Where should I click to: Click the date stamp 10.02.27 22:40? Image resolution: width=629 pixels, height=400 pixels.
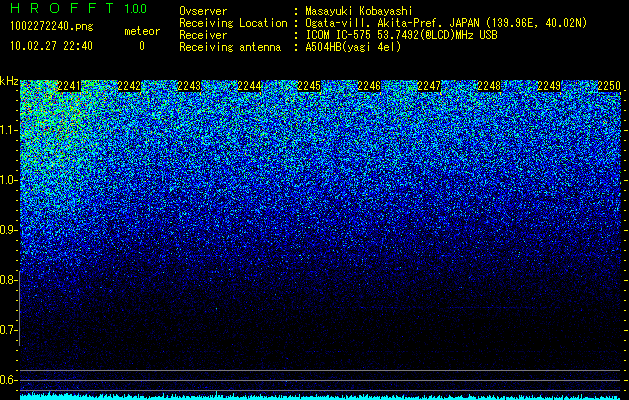pyautogui.click(x=51, y=46)
